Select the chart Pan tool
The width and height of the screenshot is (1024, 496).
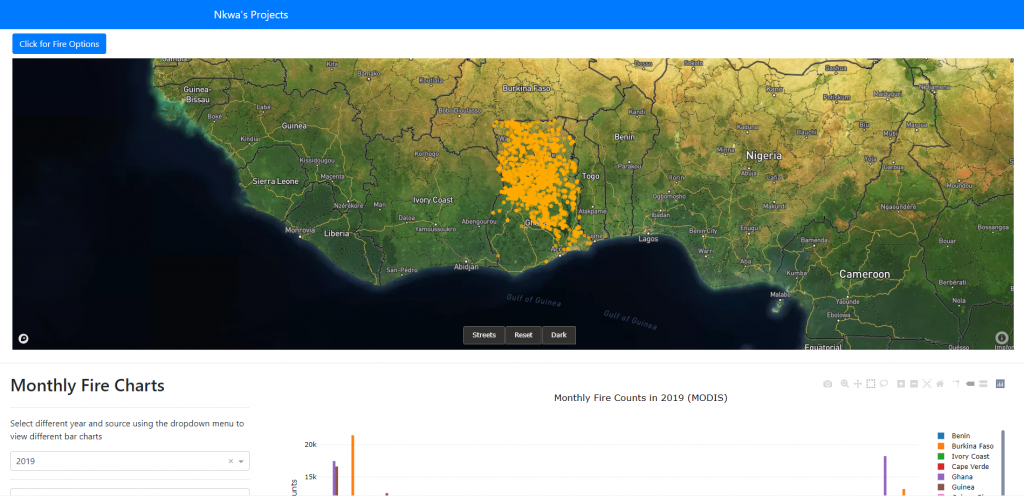point(858,384)
